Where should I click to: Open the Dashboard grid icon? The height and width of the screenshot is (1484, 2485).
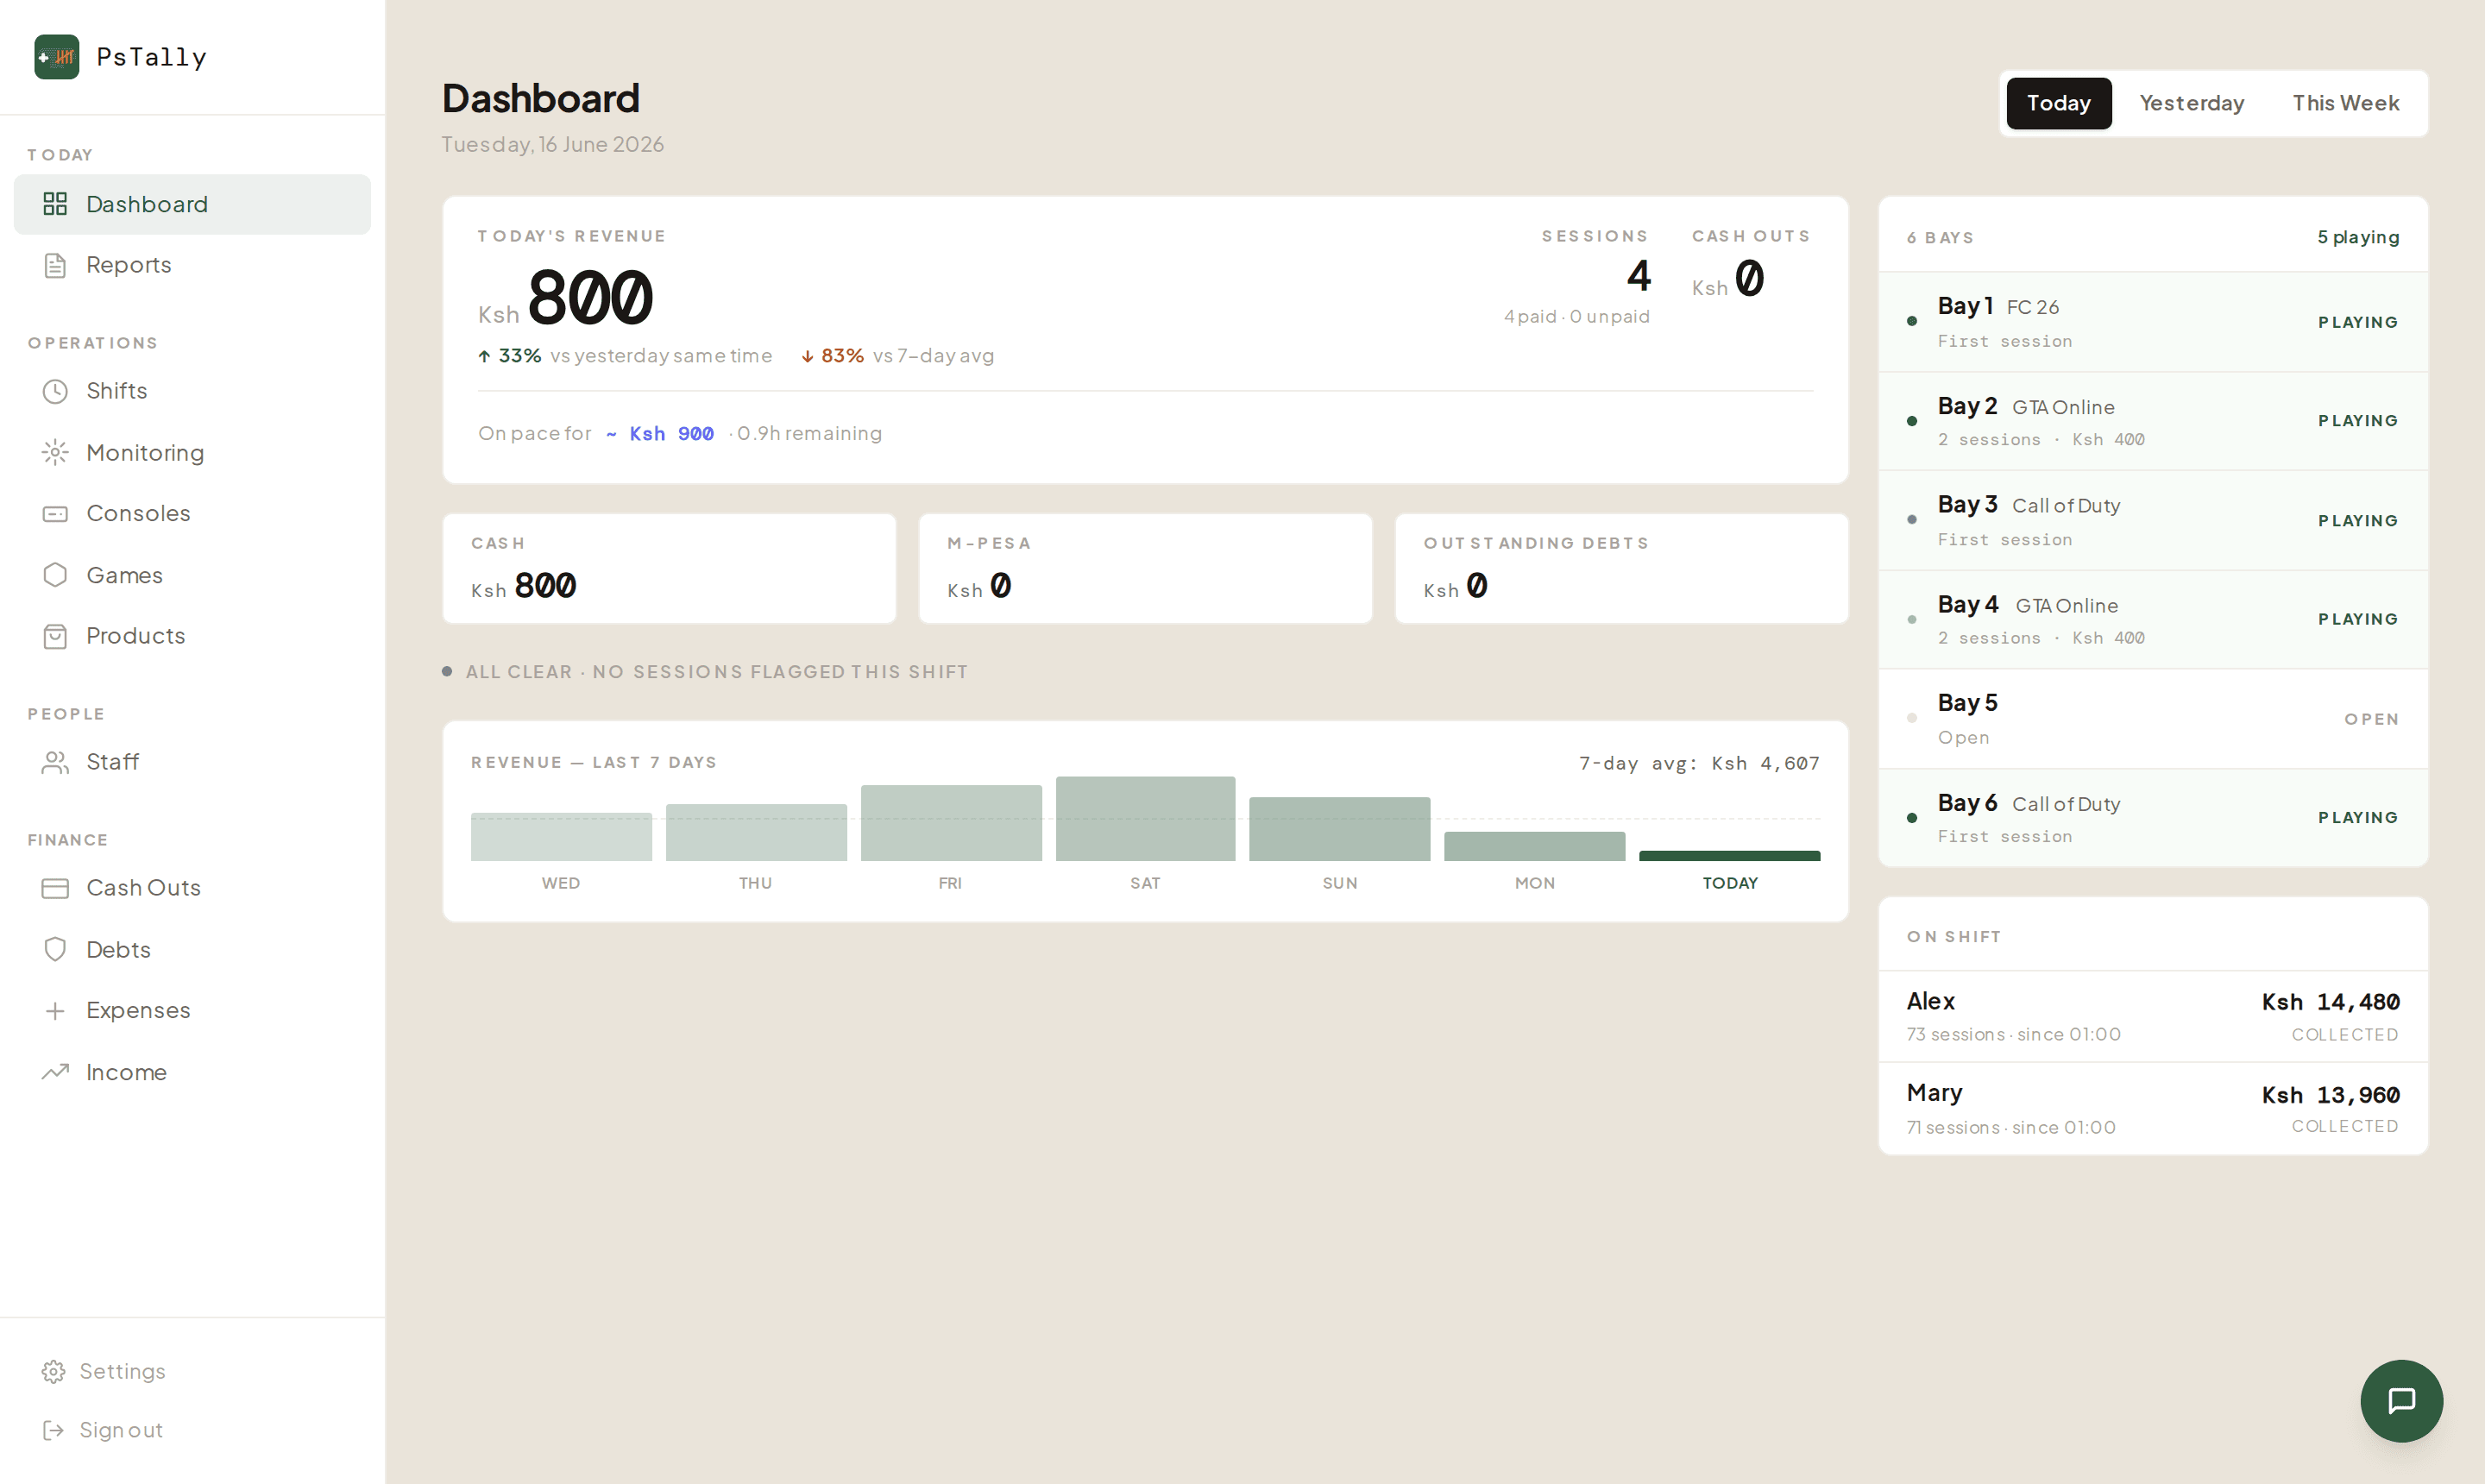pyautogui.click(x=55, y=204)
